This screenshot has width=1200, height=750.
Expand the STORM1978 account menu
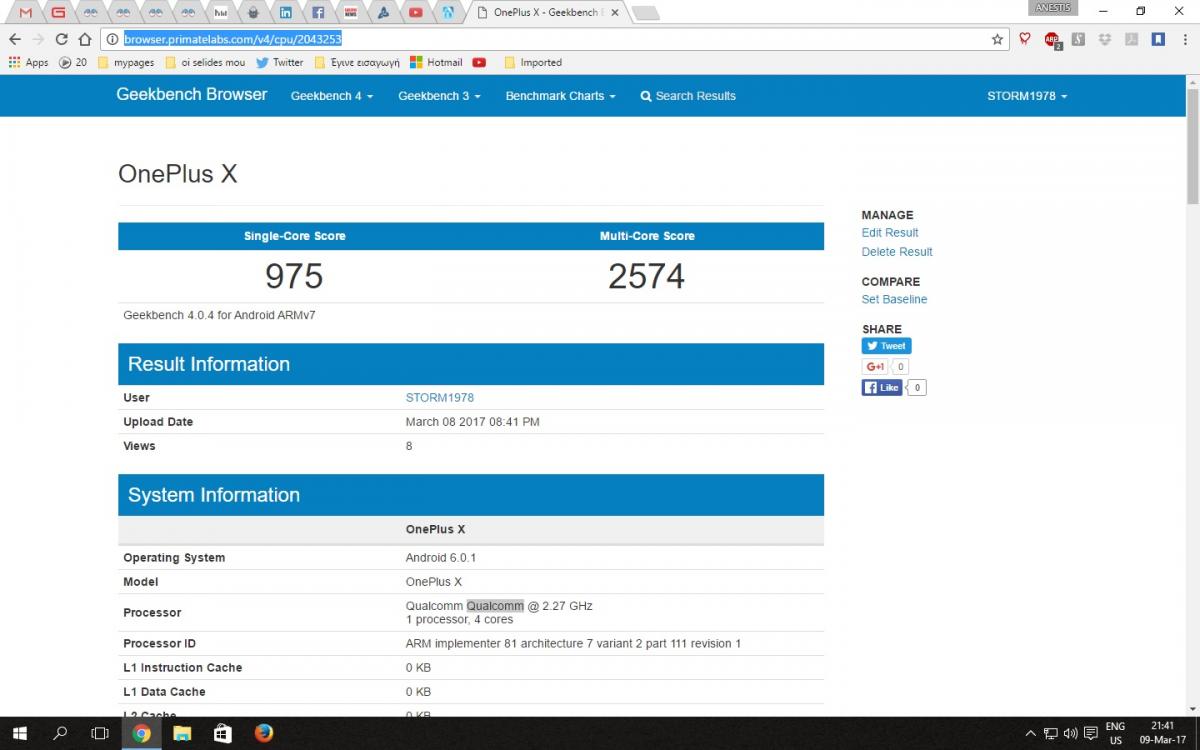tap(1027, 96)
